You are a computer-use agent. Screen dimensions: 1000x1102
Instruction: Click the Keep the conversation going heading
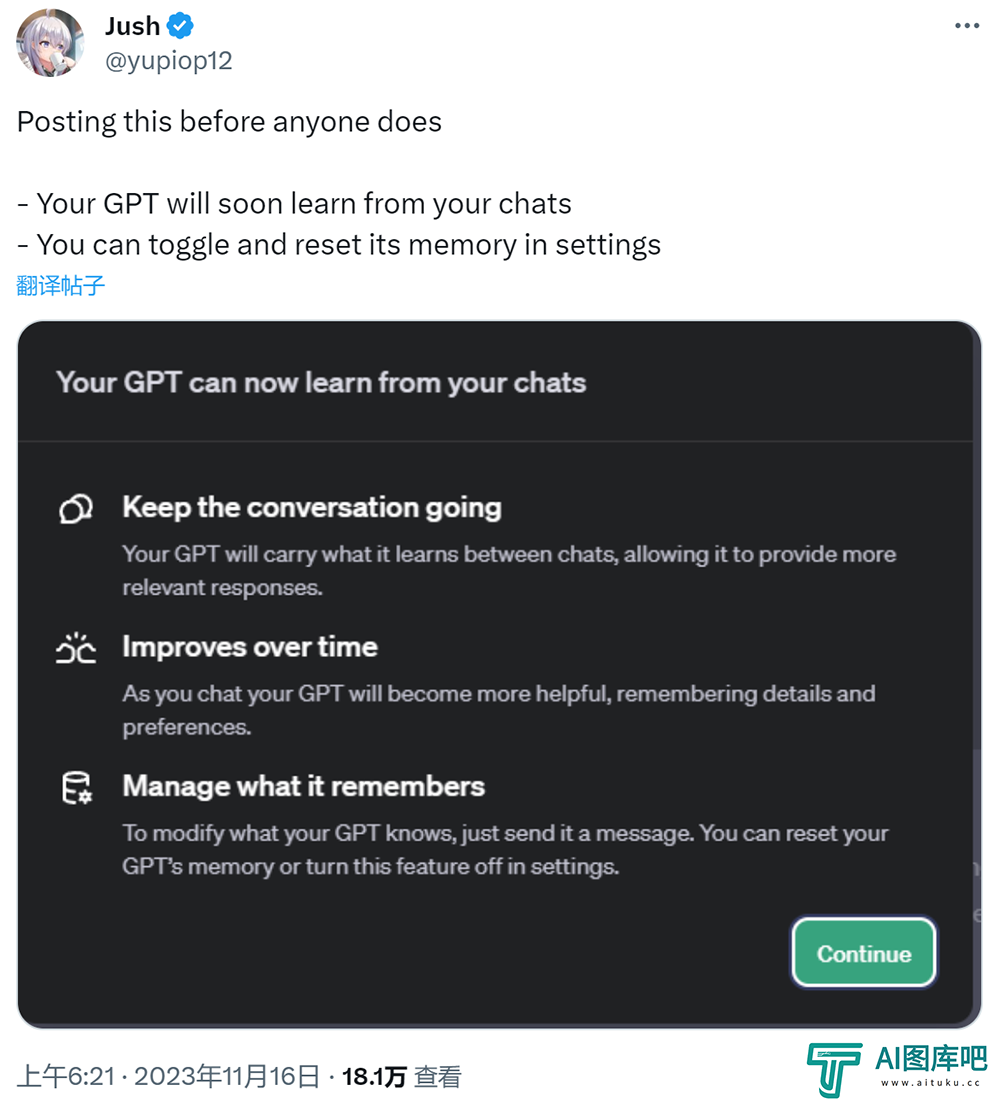(x=312, y=507)
